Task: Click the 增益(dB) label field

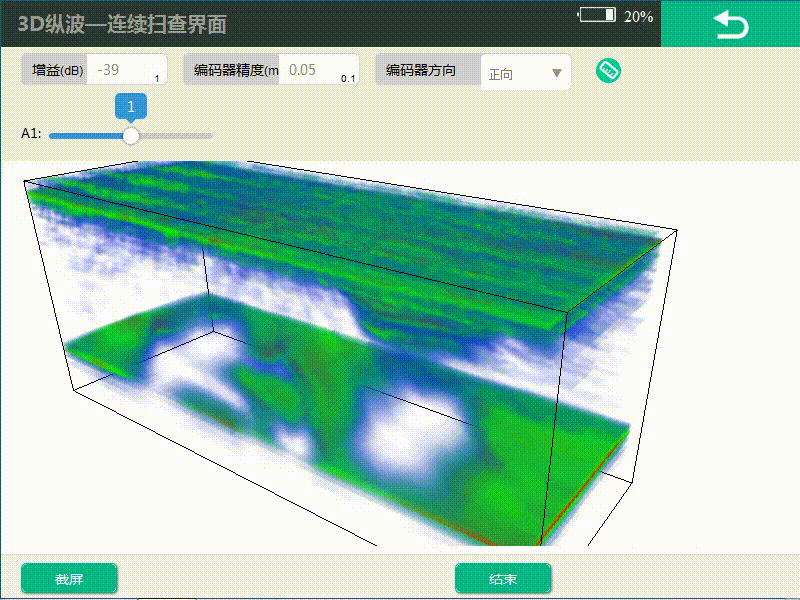Action: click(x=58, y=71)
